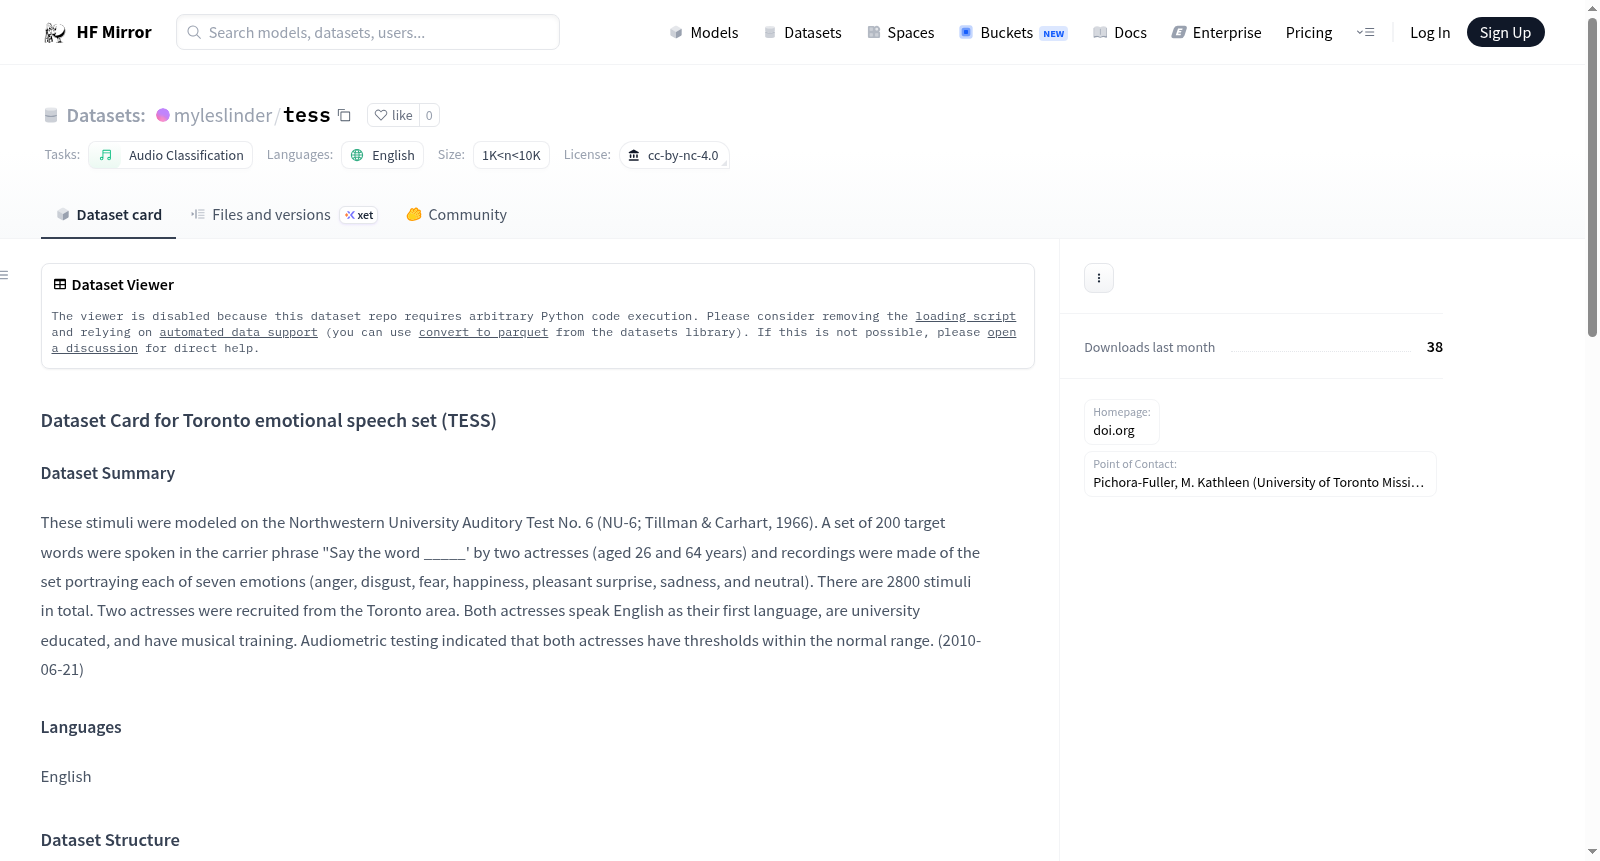Viewport: 1600px width, 861px height.
Task: Click the English language tag
Action: [x=382, y=155]
